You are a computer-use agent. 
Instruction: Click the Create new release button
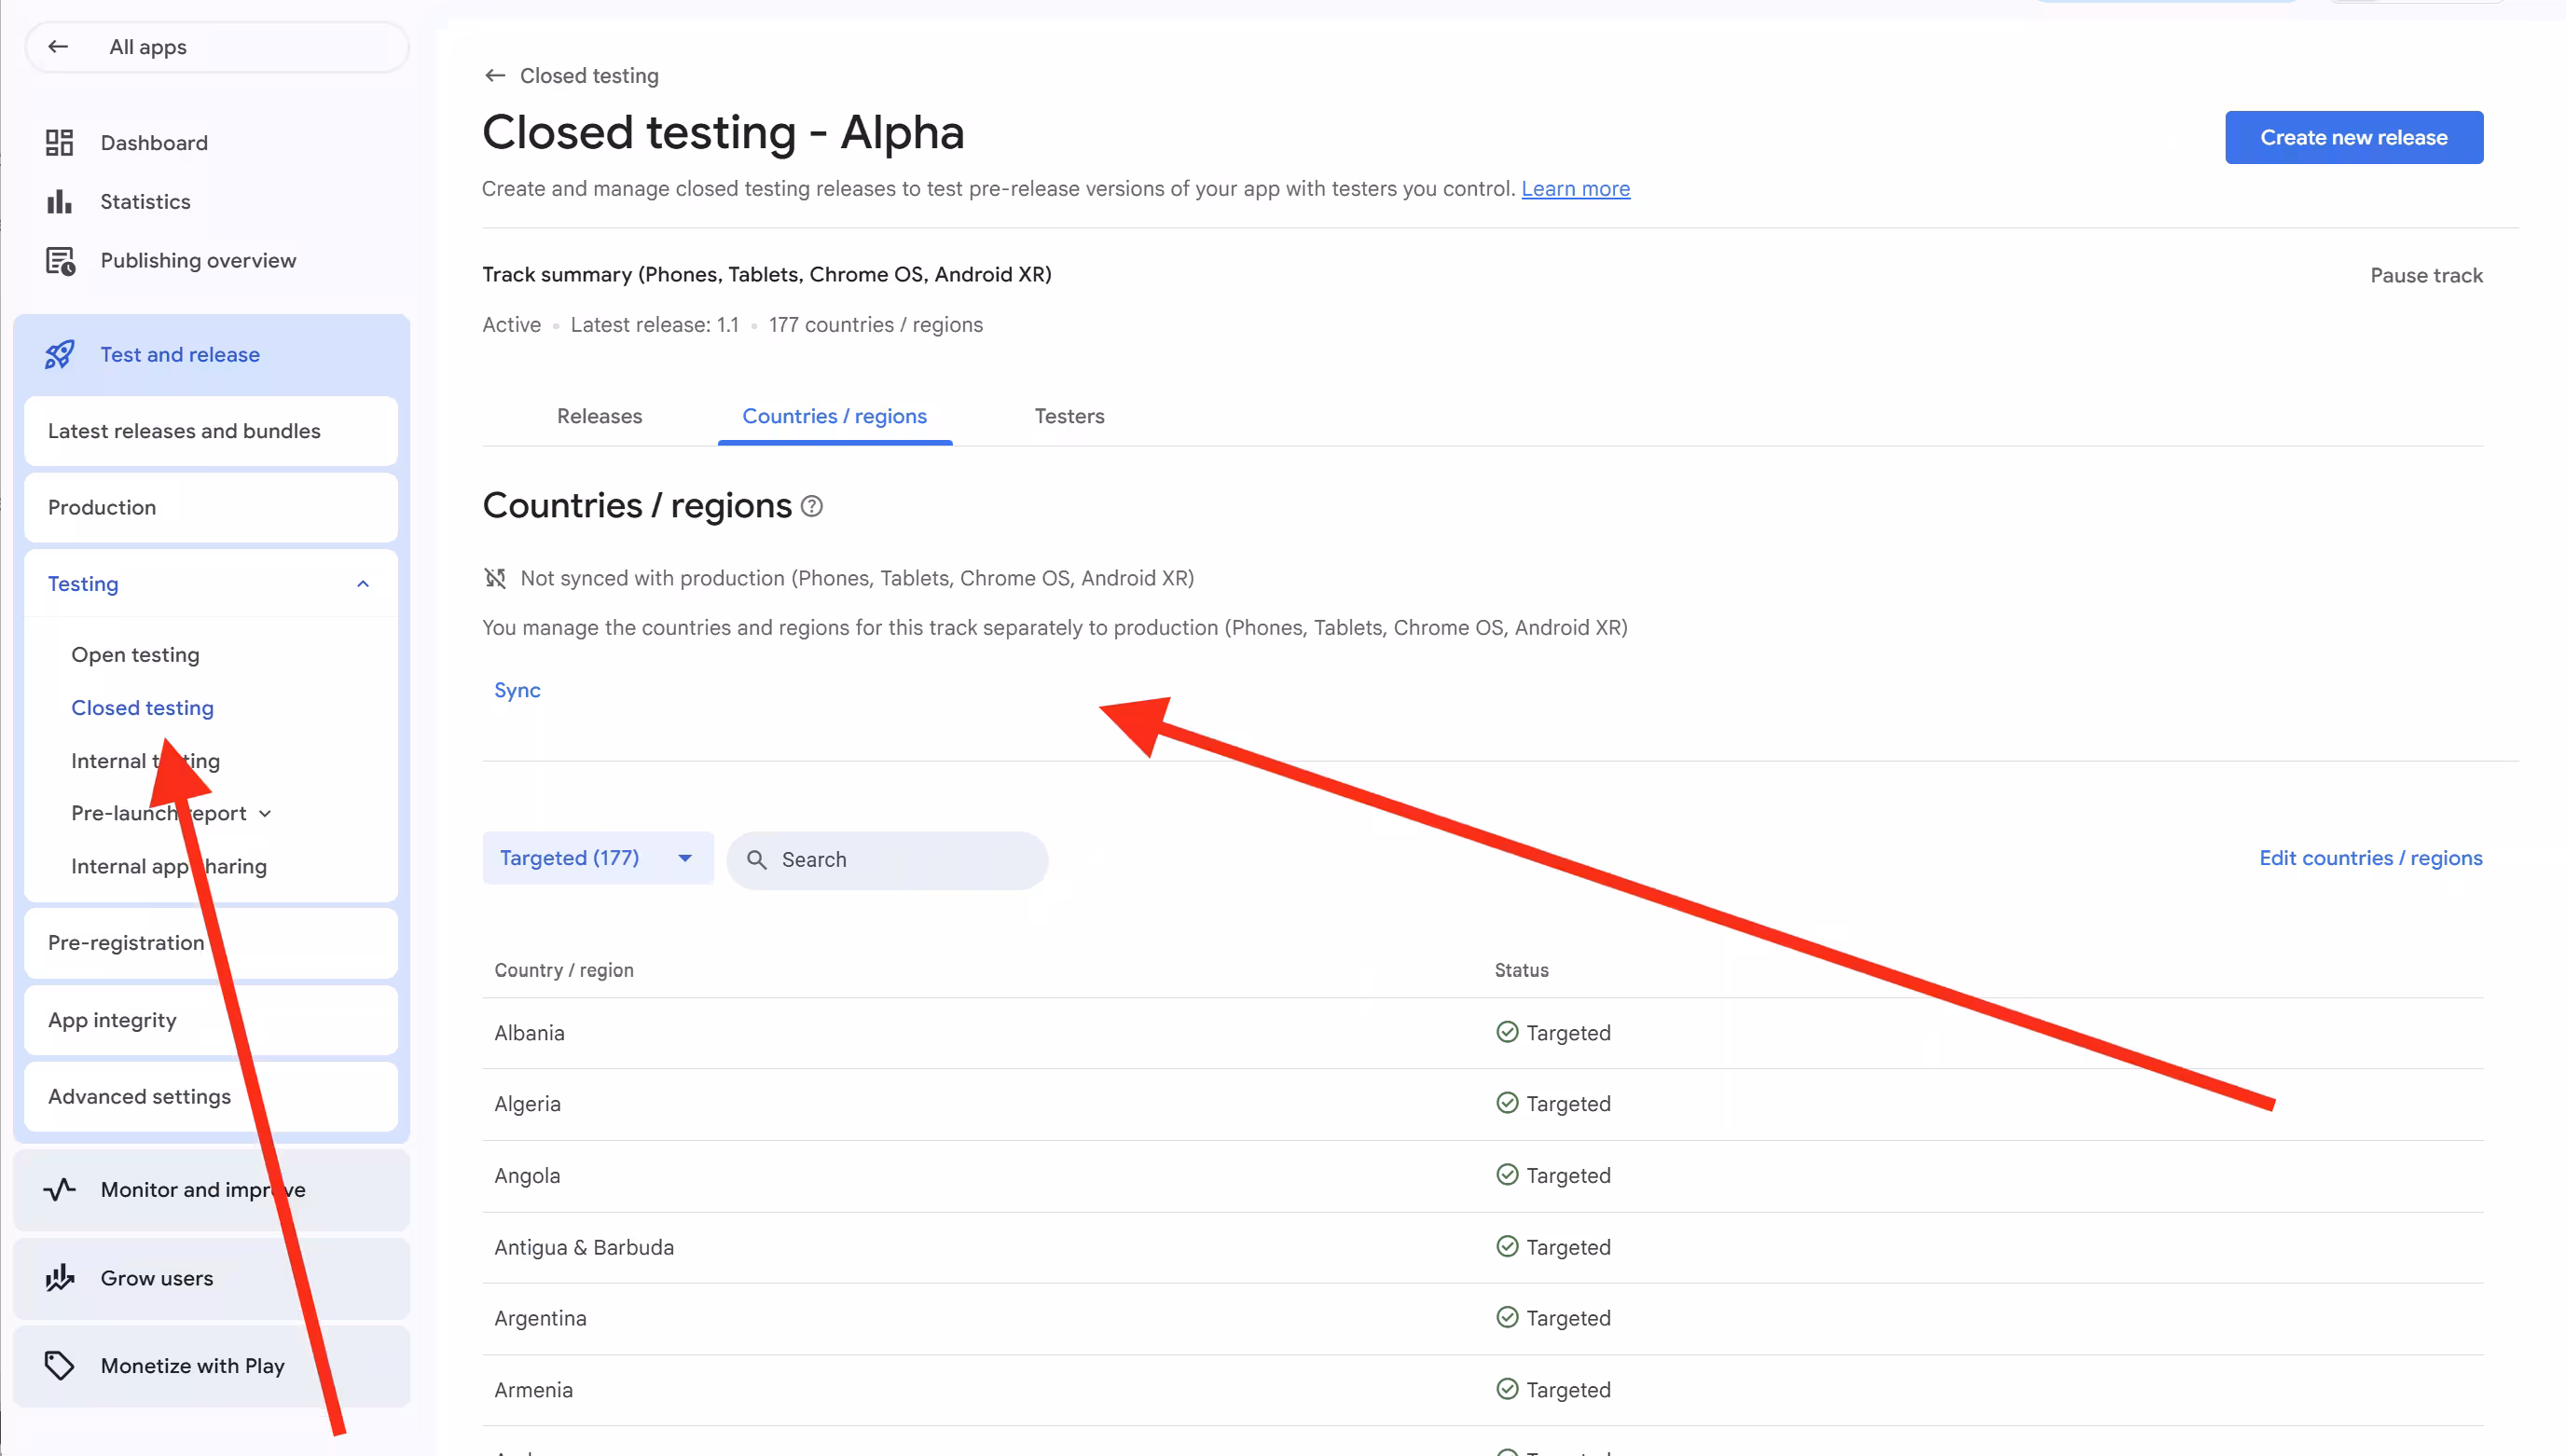[2353, 138]
